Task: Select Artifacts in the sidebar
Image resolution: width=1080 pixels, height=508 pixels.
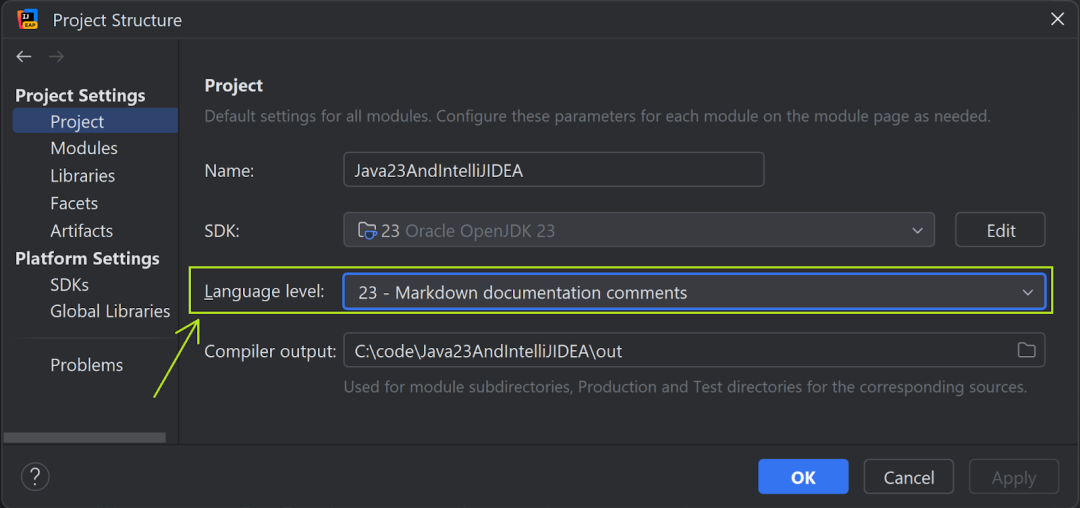Action: 81,231
